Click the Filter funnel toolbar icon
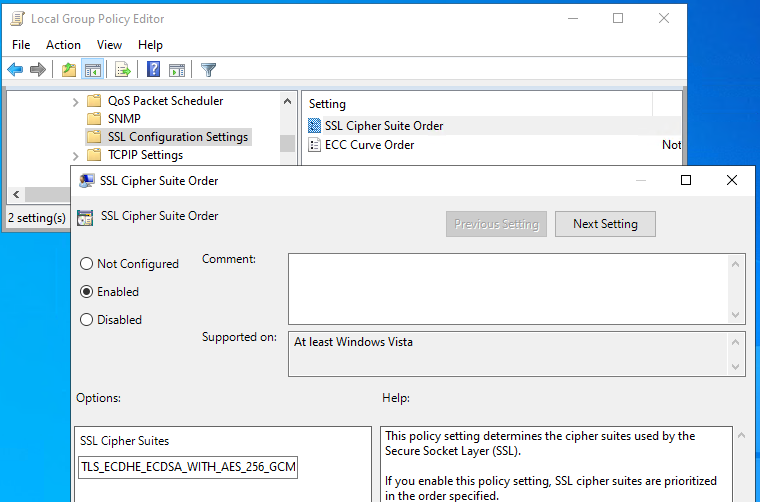 pos(208,70)
